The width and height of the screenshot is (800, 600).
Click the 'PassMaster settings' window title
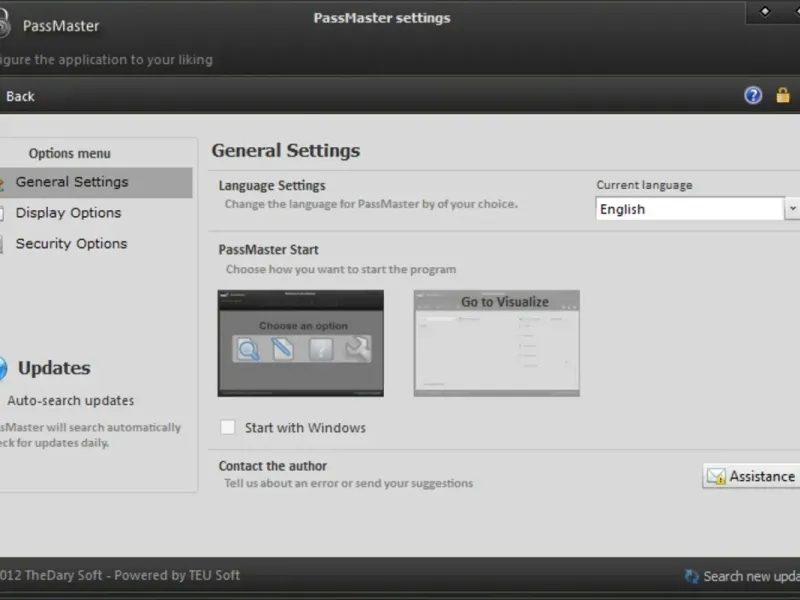coord(382,18)
